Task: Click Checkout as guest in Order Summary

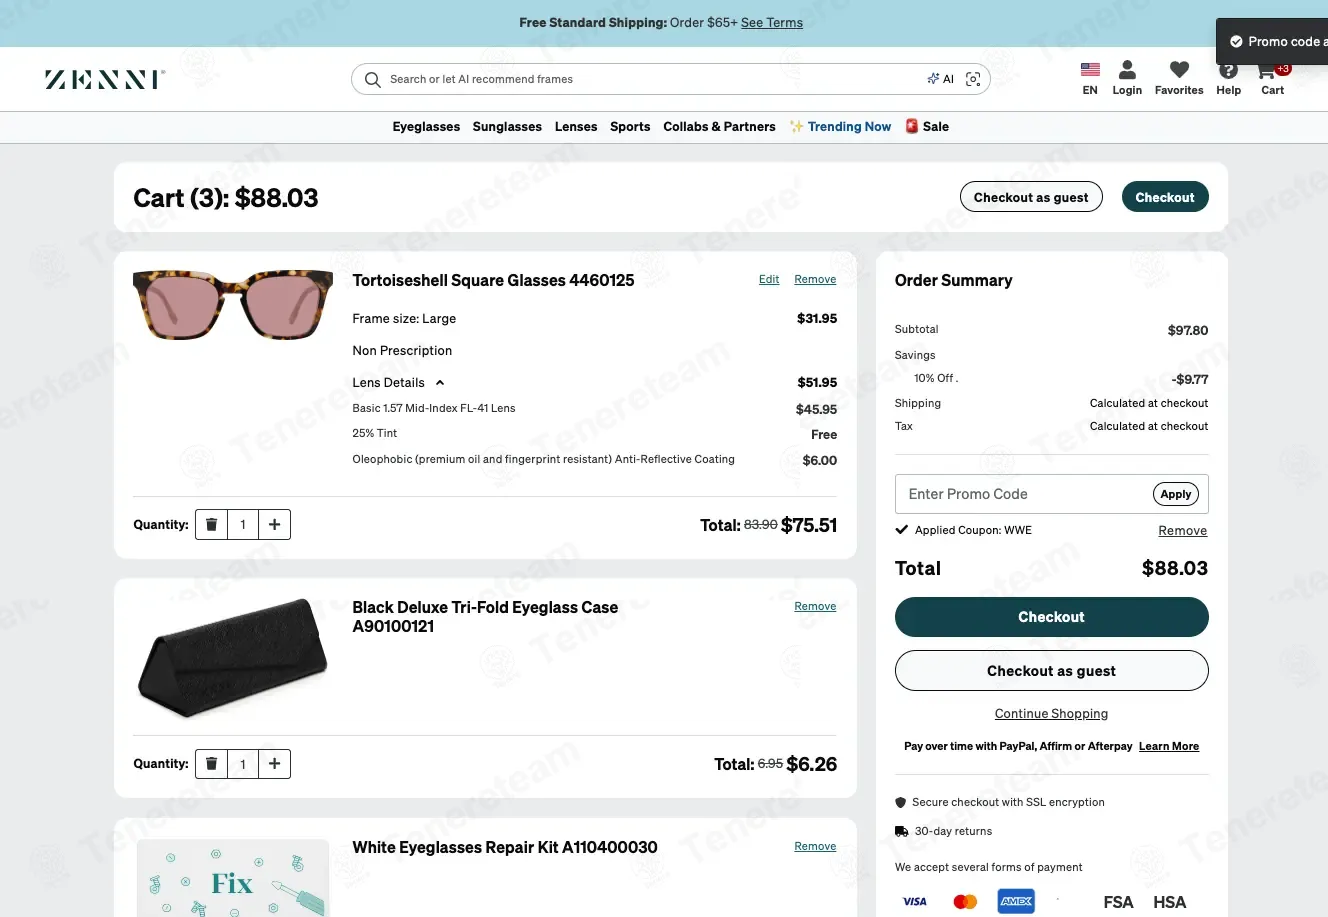Action: [x=1051, y=671]
